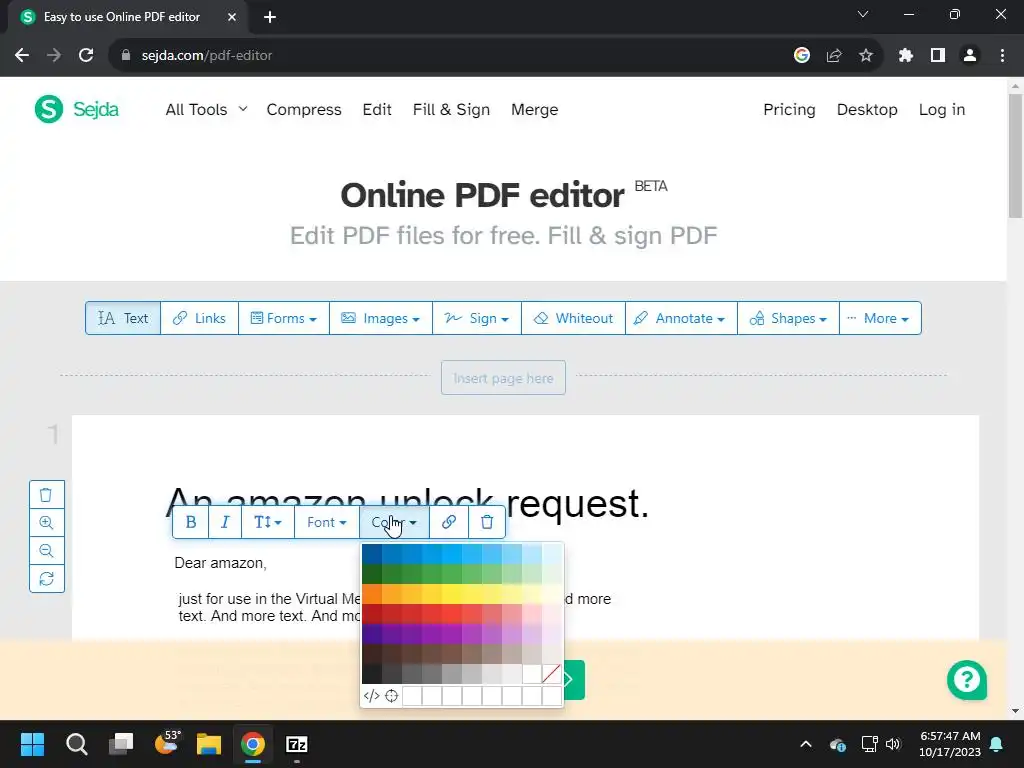Open Chrome's three-dot menu
Screen dimensions: 1024x768
pos(1002,56)
